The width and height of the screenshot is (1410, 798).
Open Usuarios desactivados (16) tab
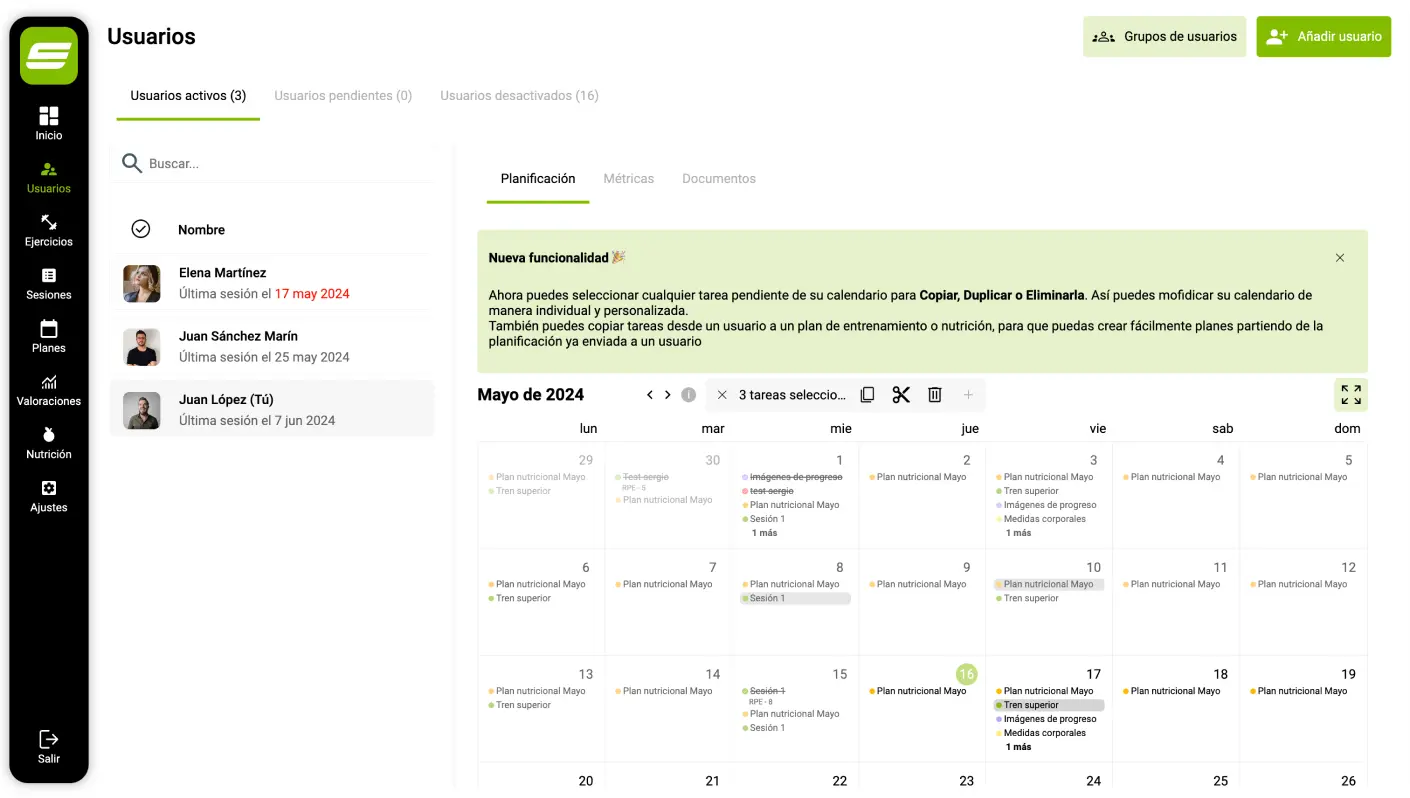[519, 96]
